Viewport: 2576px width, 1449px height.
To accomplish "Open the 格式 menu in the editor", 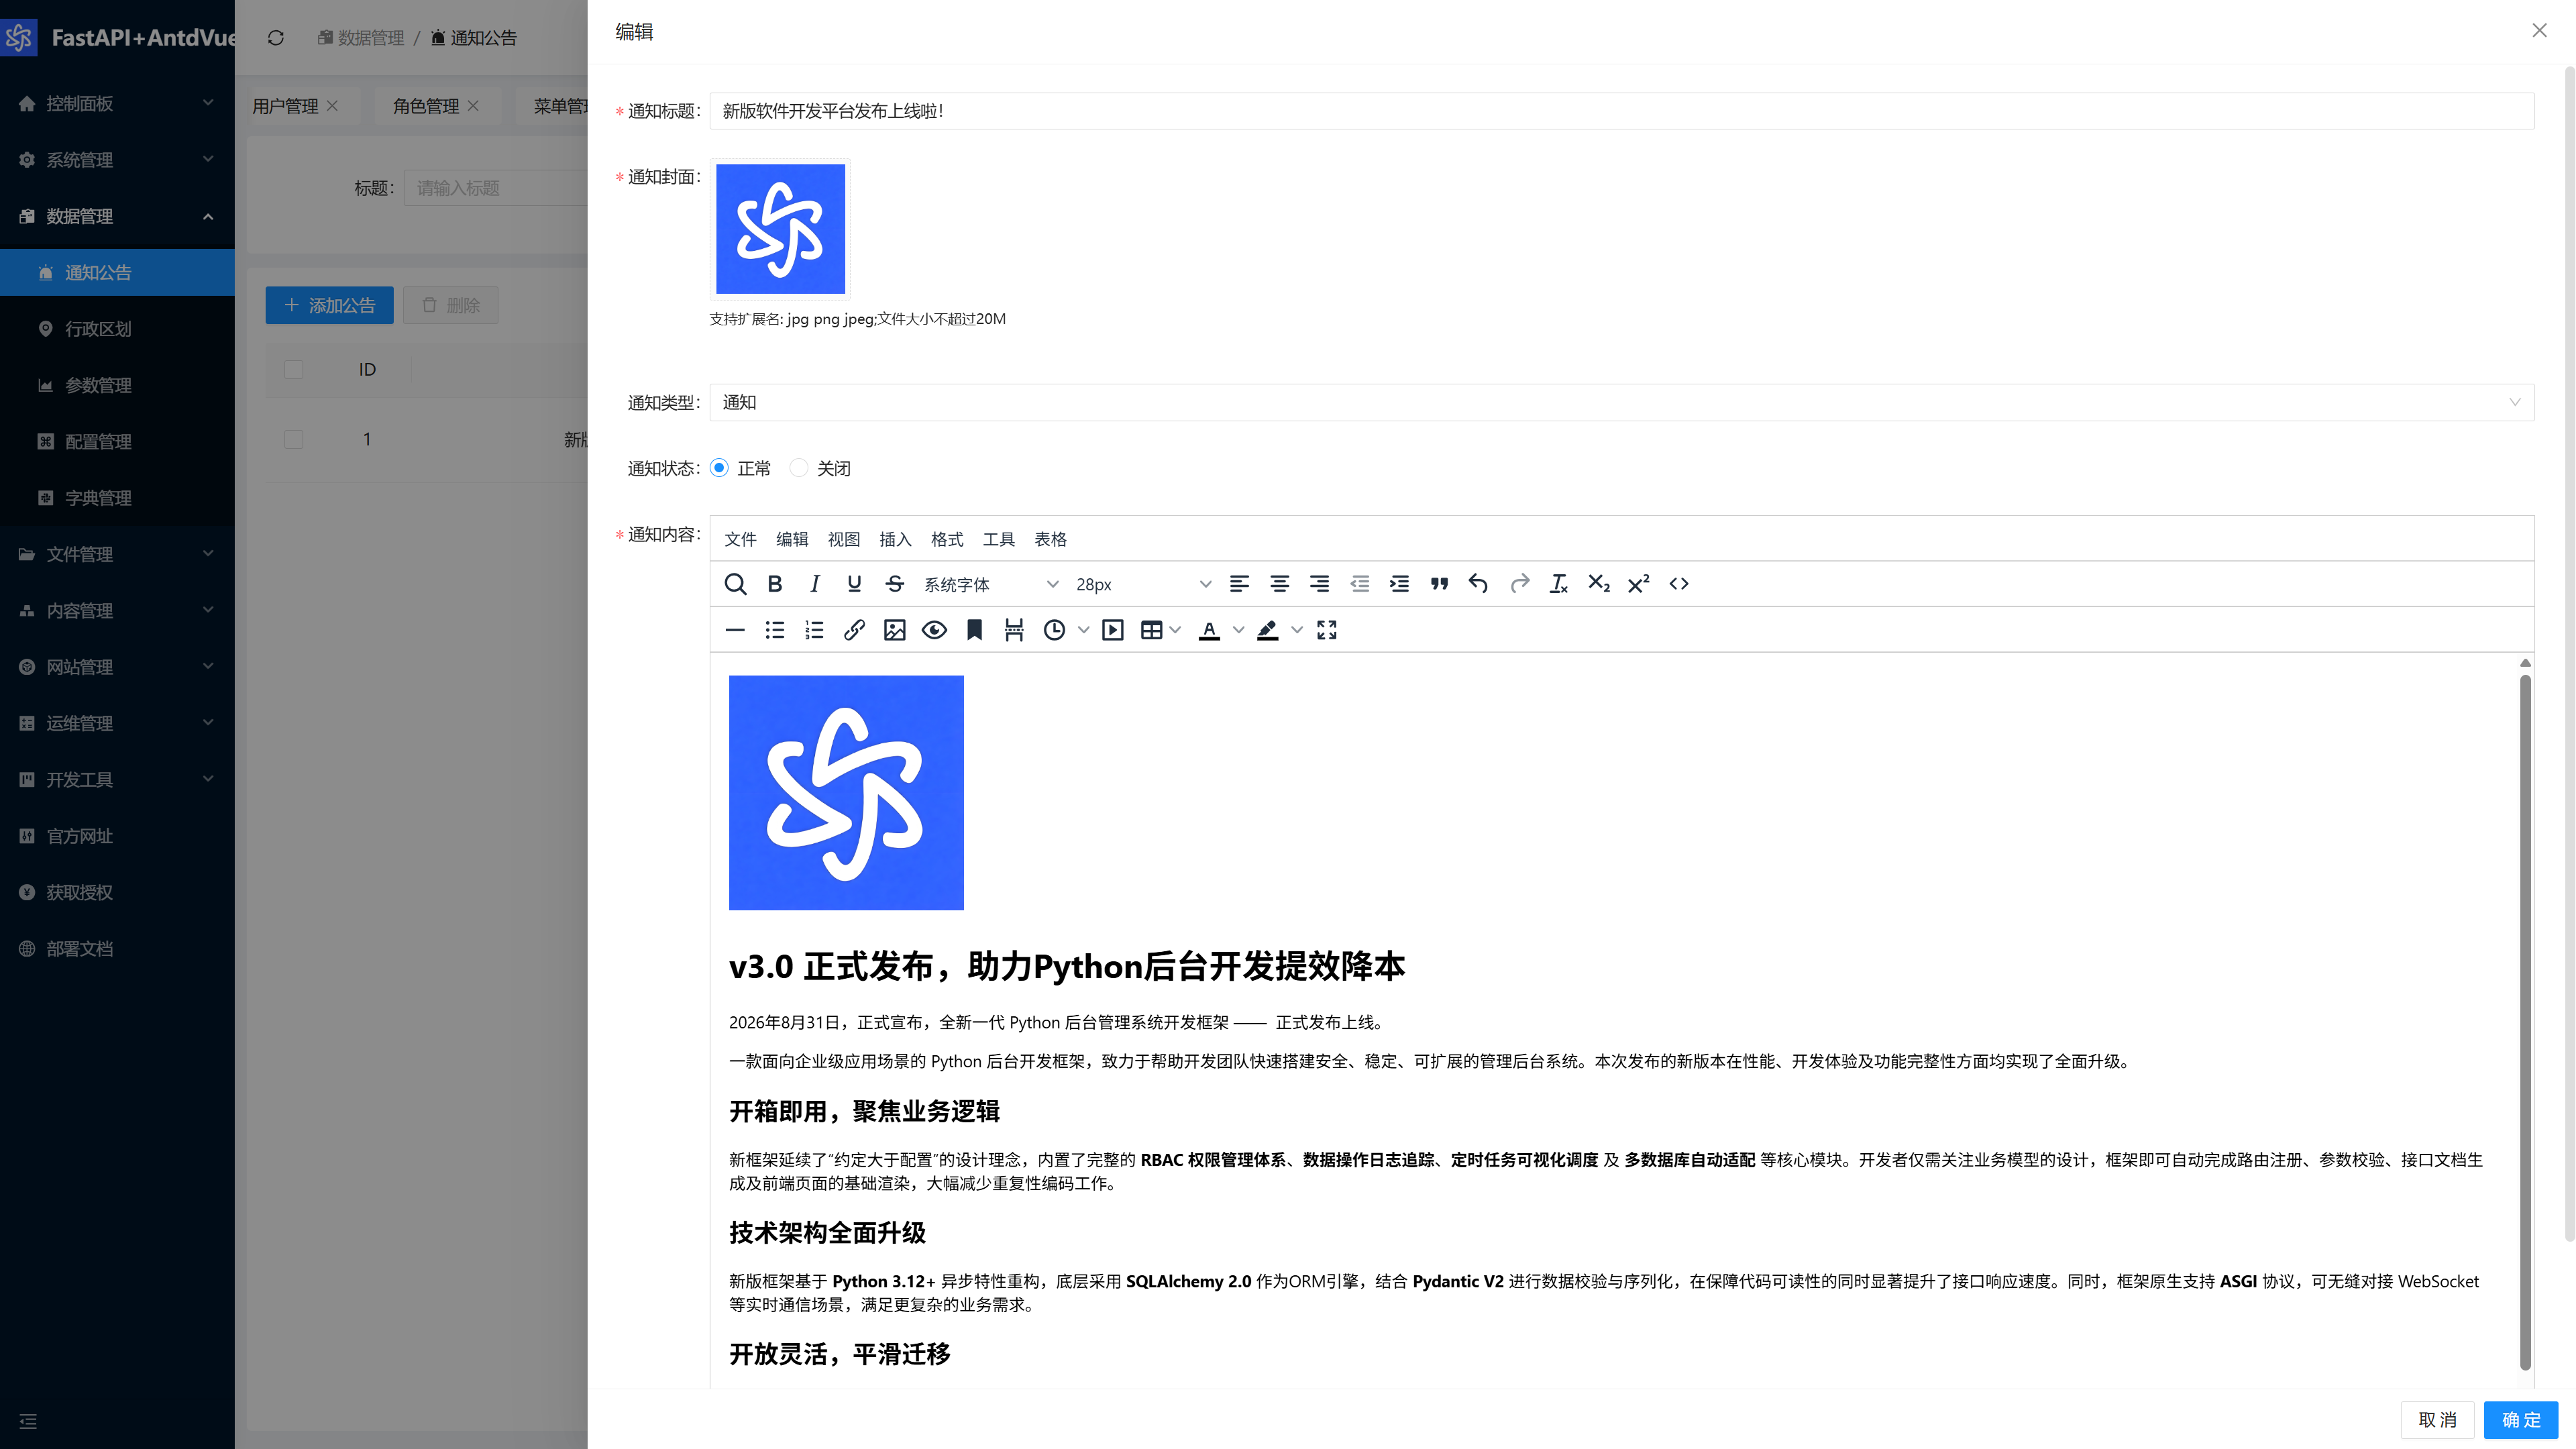I will coord(947,539).
